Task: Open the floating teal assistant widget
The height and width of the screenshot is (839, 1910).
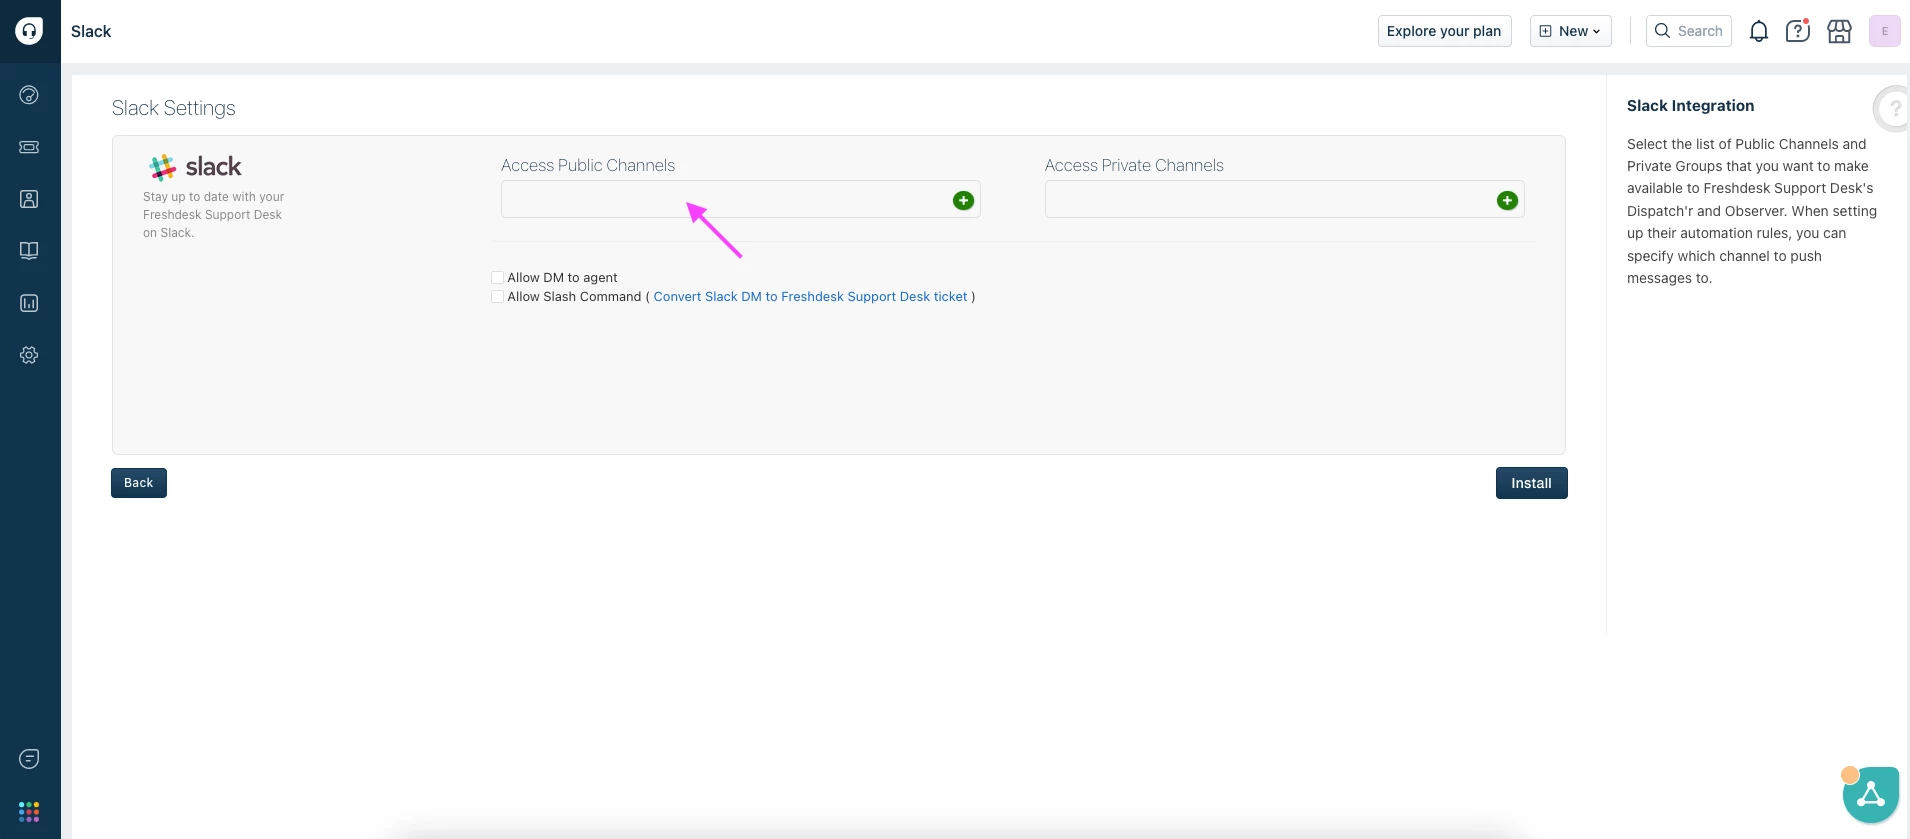Action: (x=1871, y=795)
